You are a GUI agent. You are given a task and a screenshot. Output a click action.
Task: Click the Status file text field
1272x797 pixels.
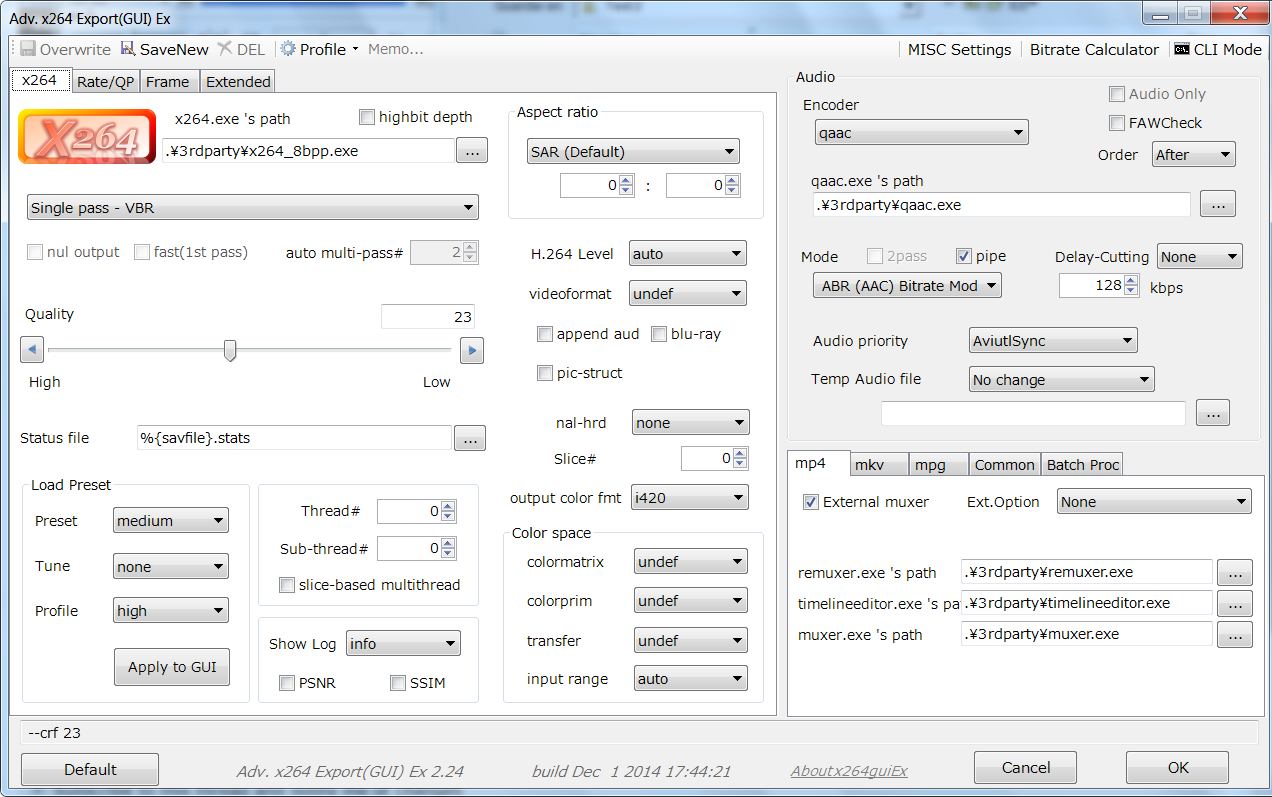click(294, 438)
